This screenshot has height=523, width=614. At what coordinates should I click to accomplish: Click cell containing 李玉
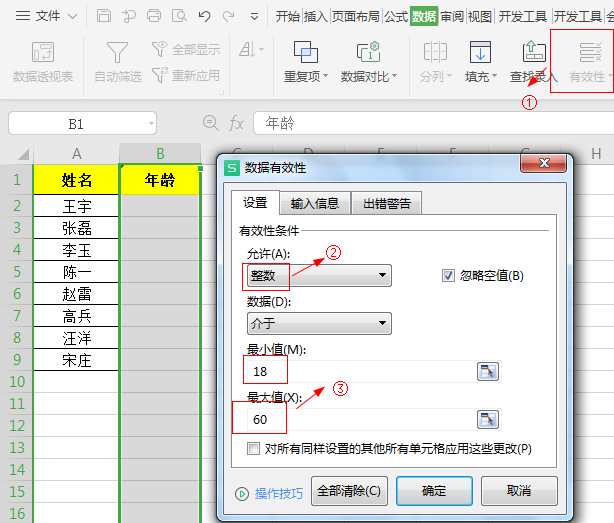click(x=76, y=250)
